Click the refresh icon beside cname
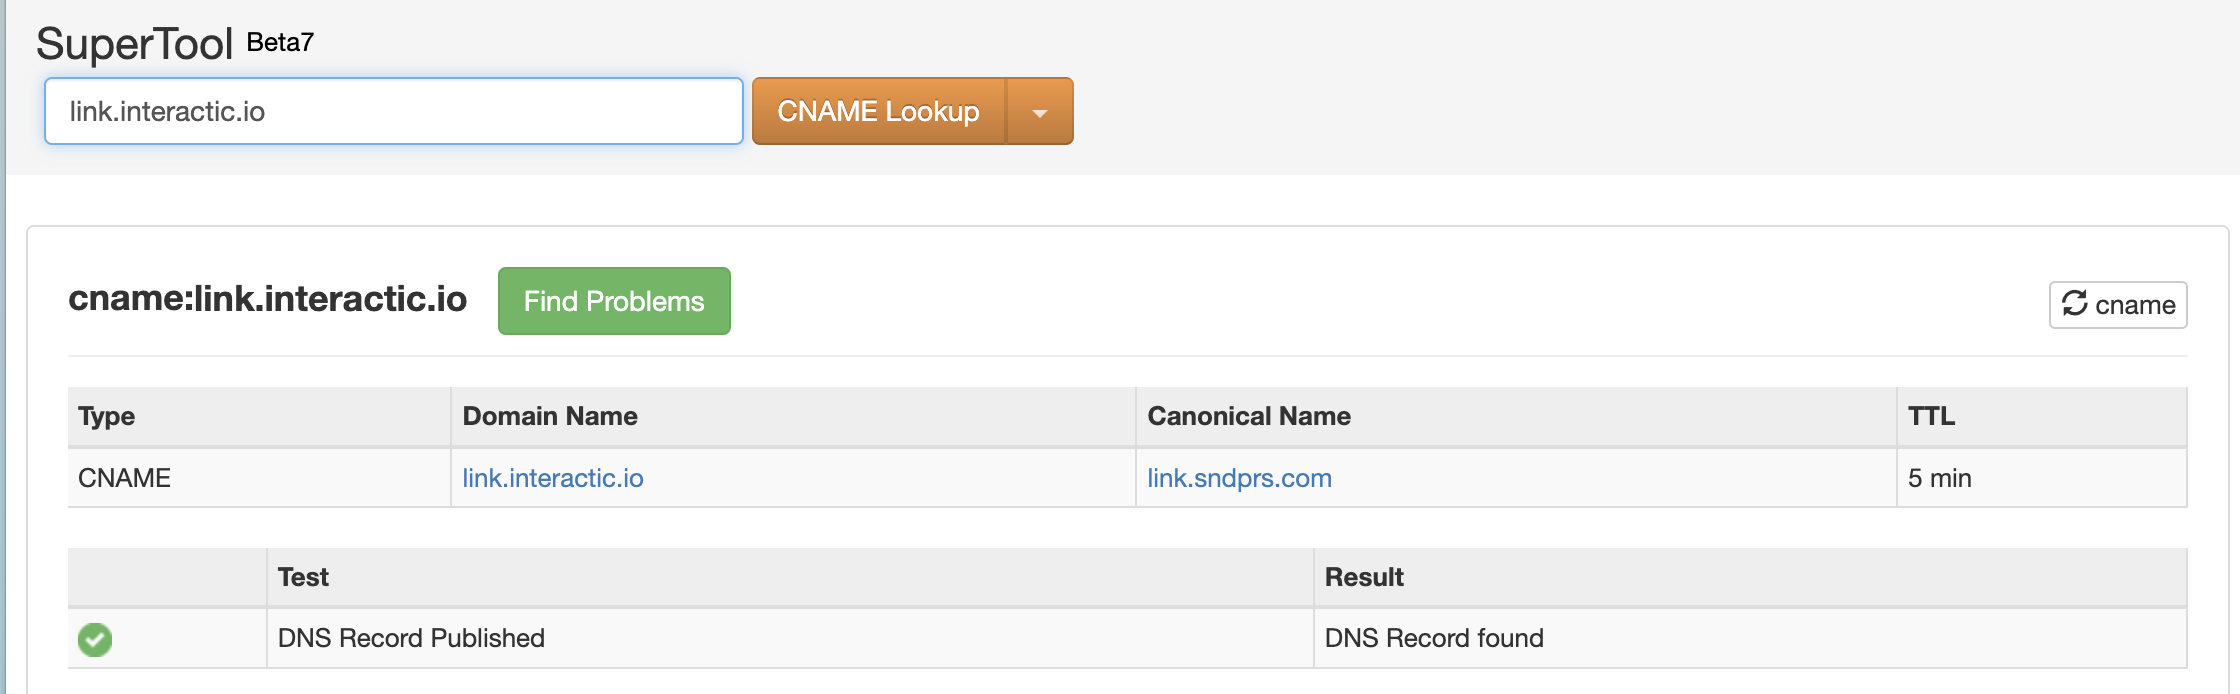This screenshot has width=2240, height=694. pyautogui.click(x=2075, y=304)
